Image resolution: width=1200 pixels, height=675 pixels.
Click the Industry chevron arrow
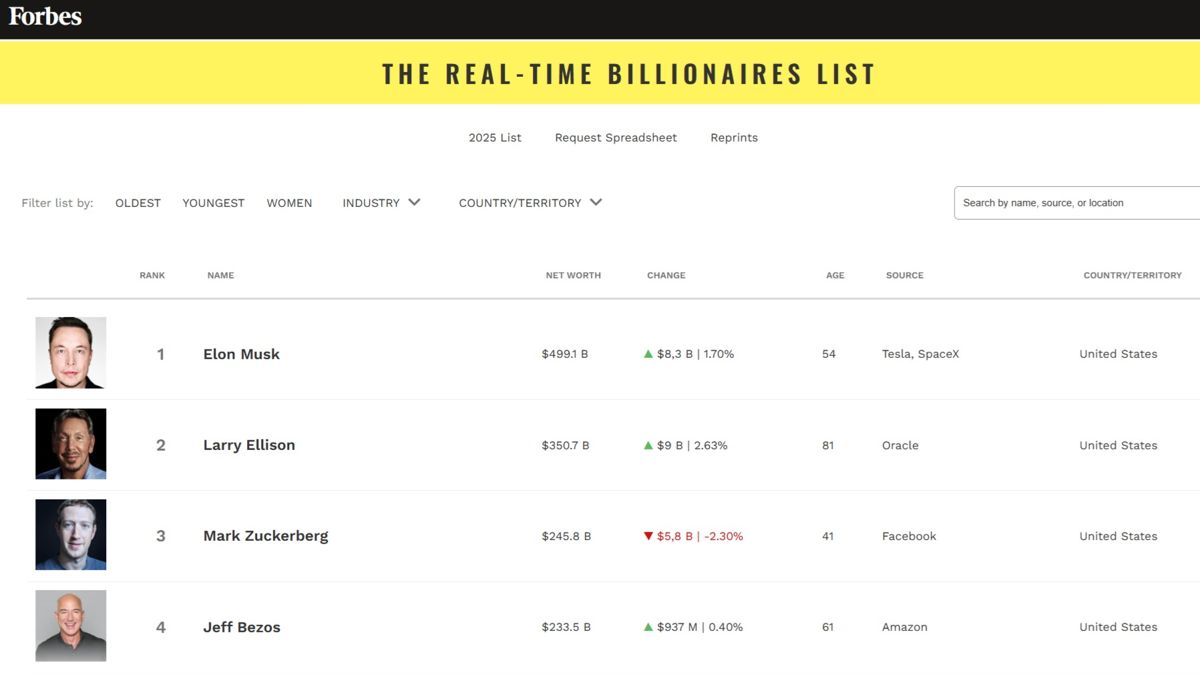point(414,202)
